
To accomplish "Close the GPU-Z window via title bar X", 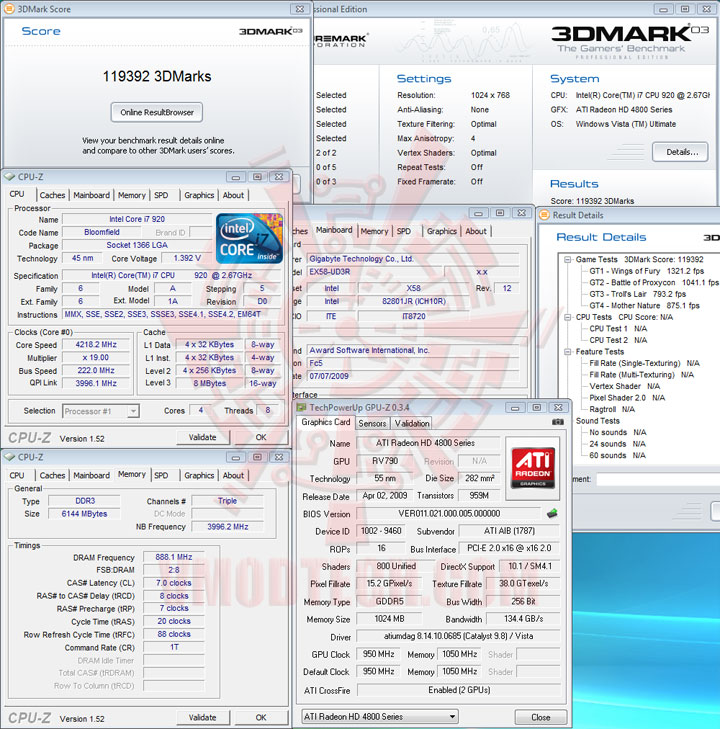I will [558, 408].
